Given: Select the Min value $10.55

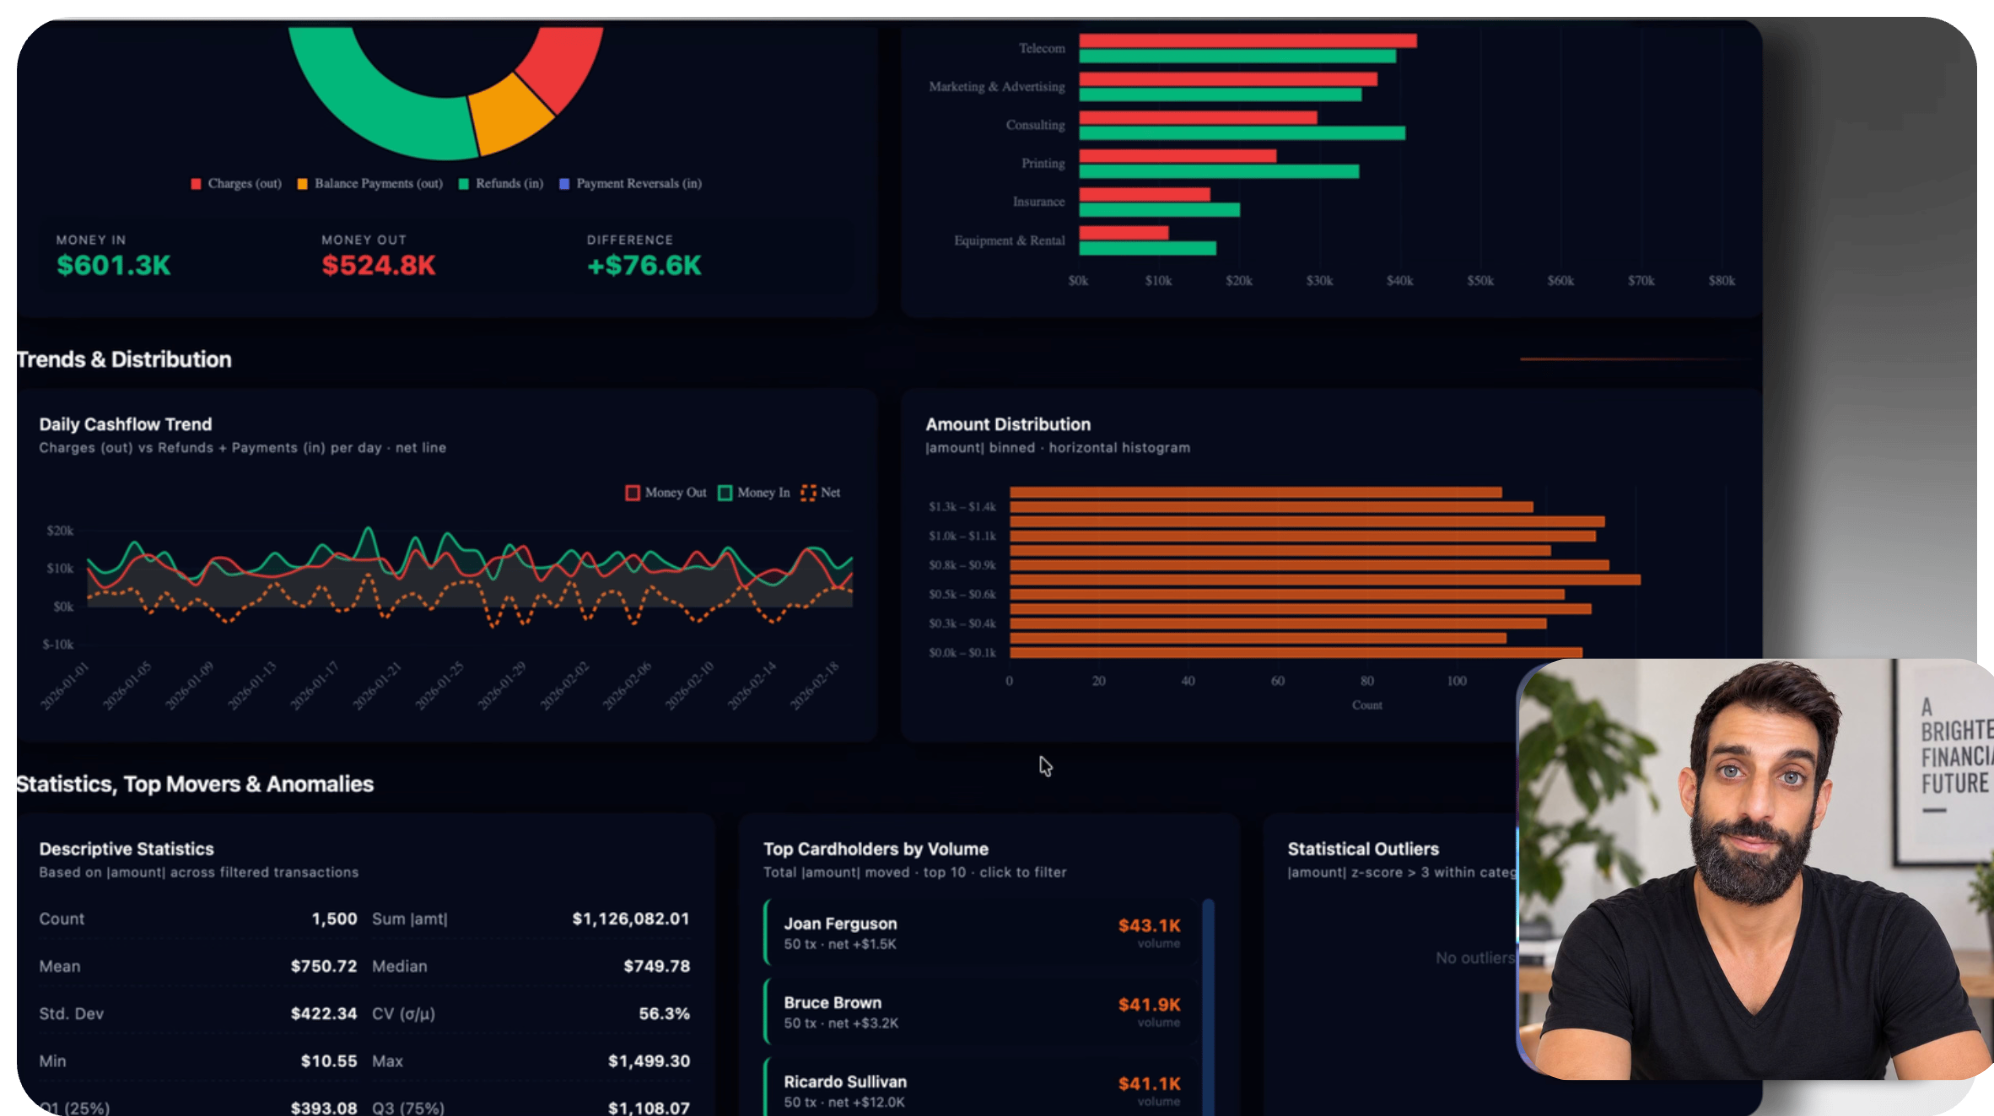Looking at the screenshot, I should pos(329,1062).
